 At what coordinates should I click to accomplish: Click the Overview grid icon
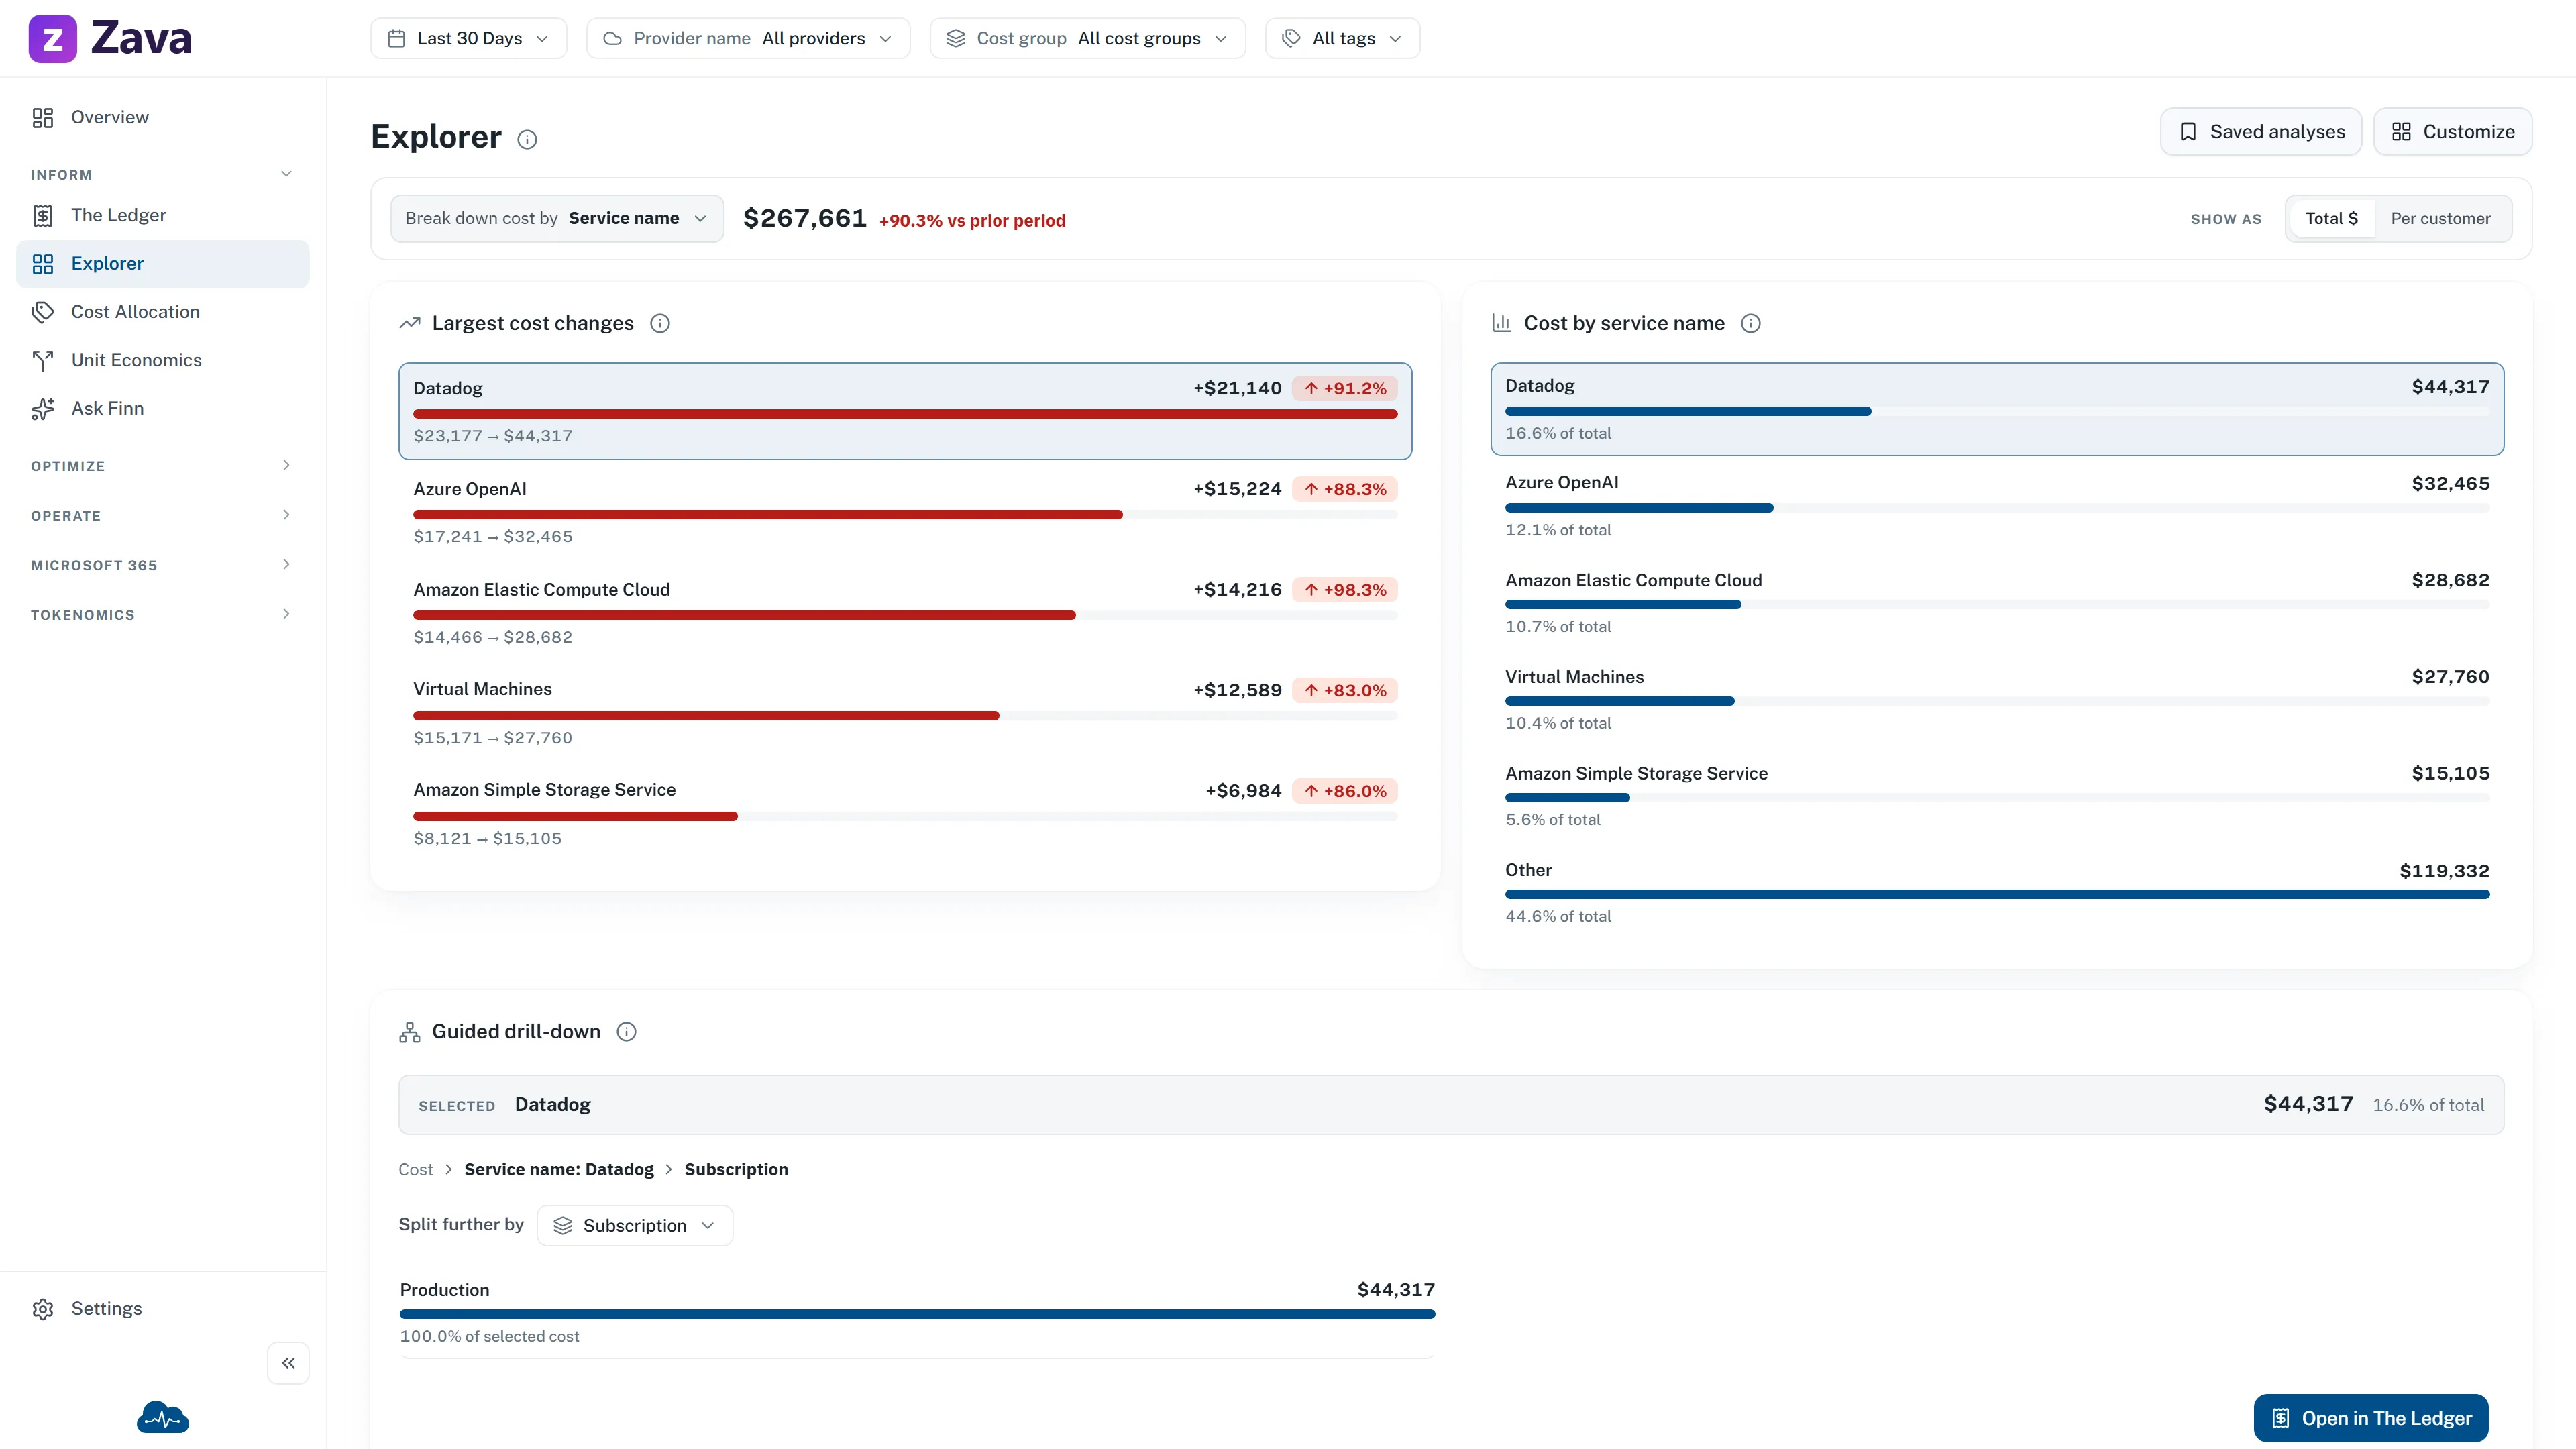(42, 118)
